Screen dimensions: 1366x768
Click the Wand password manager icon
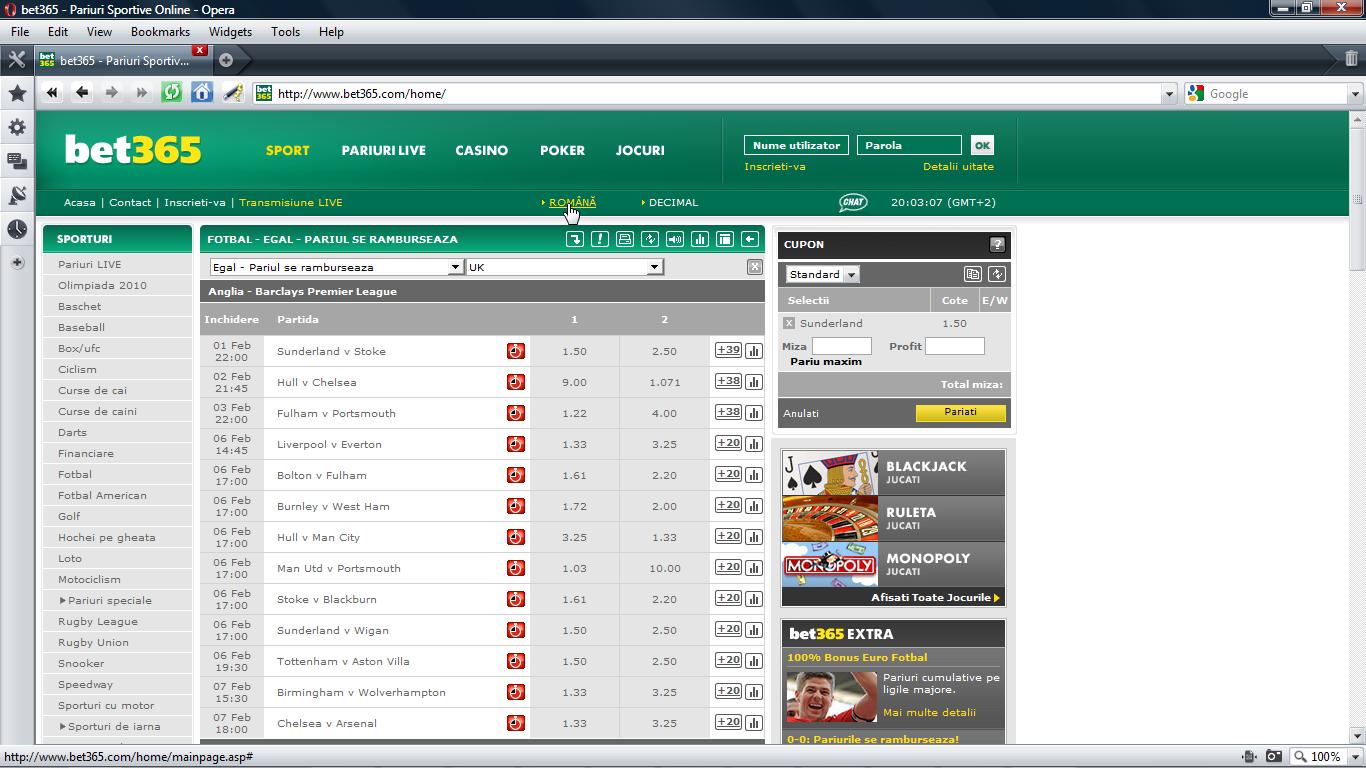(x=232, y=93)
